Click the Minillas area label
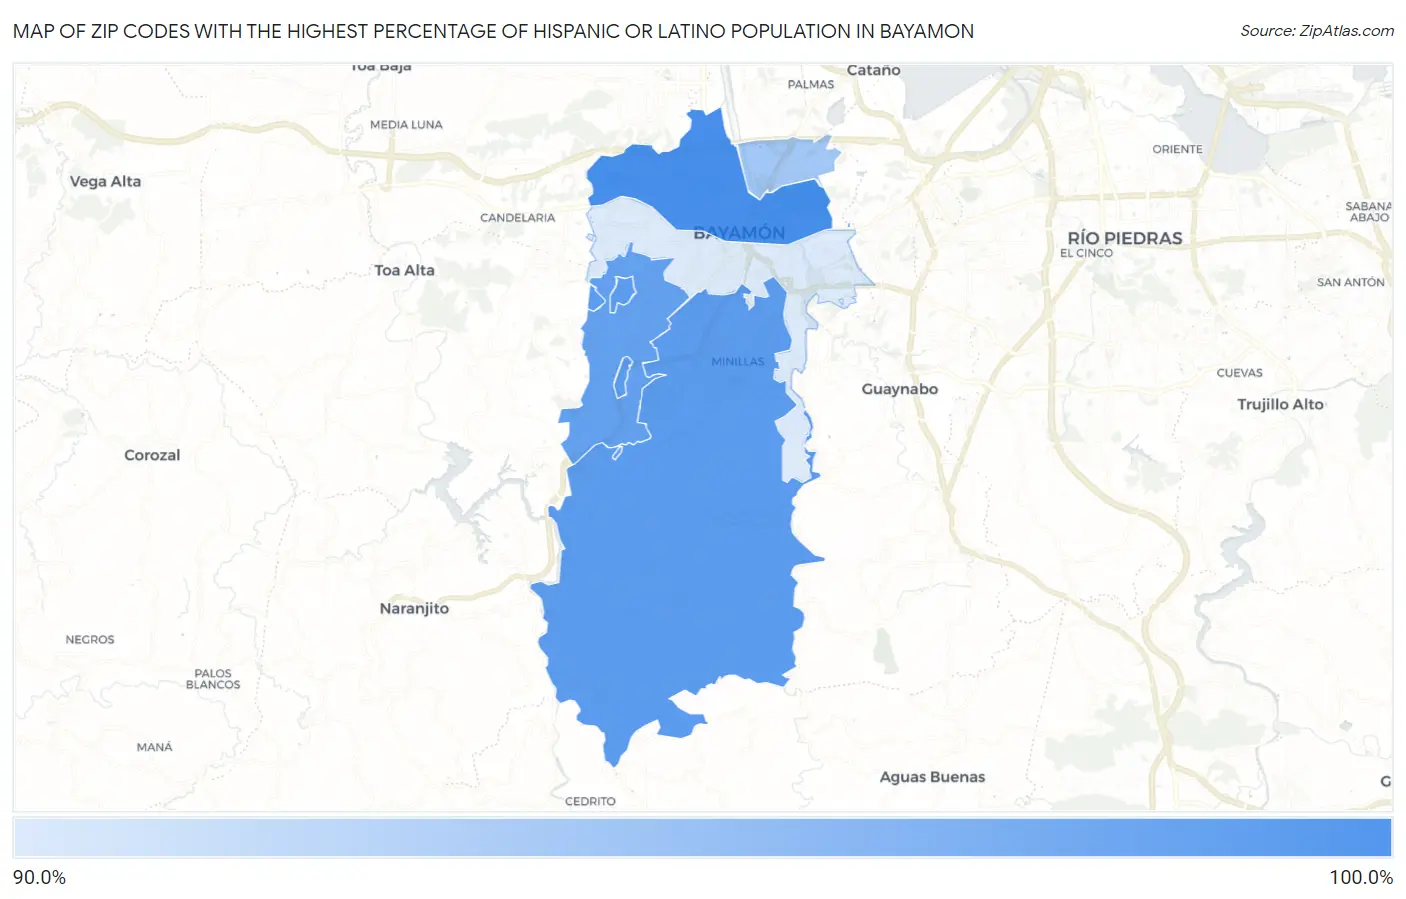 [x=738, y=362]
